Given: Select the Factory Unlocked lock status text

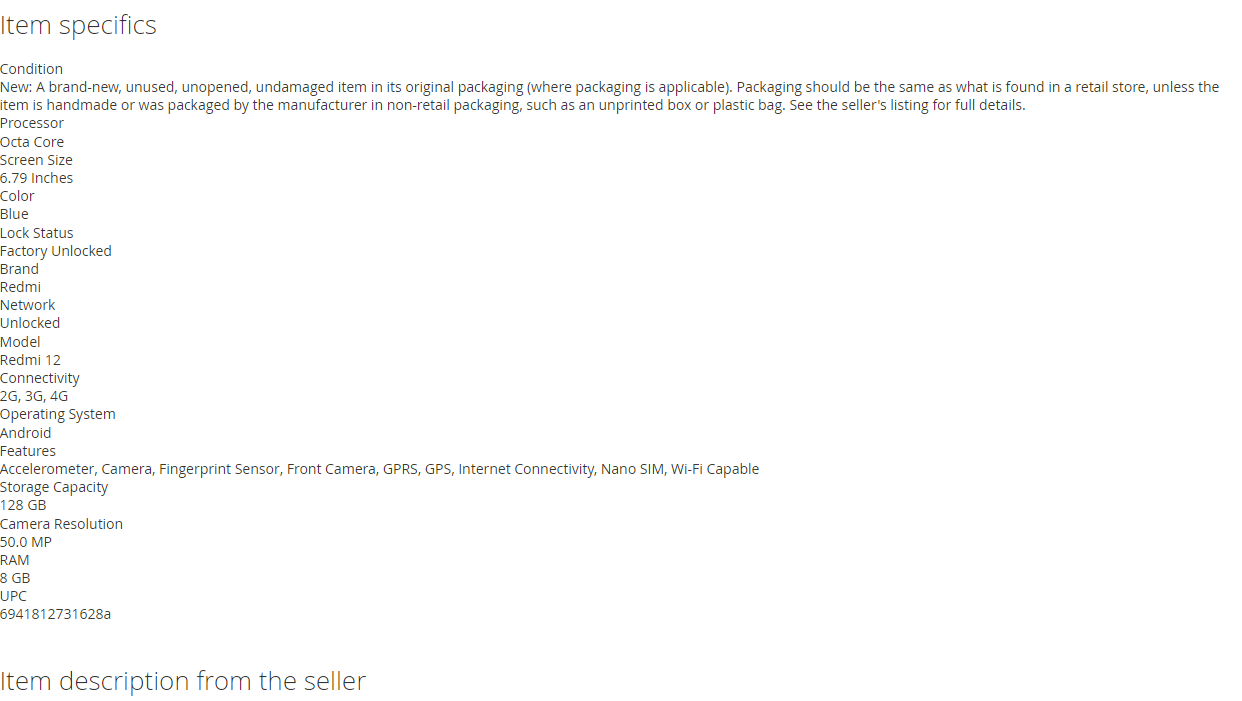Looking at the screenshot, I should click(56, 251).
